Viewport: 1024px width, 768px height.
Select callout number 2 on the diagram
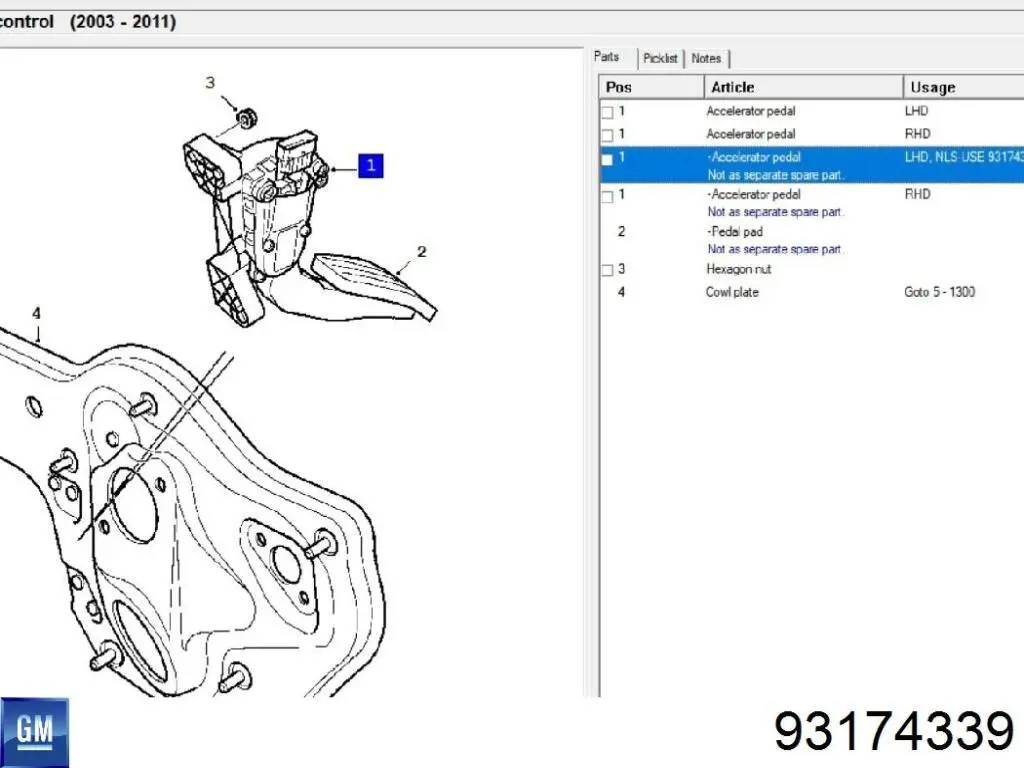click(x=421, y=252)
